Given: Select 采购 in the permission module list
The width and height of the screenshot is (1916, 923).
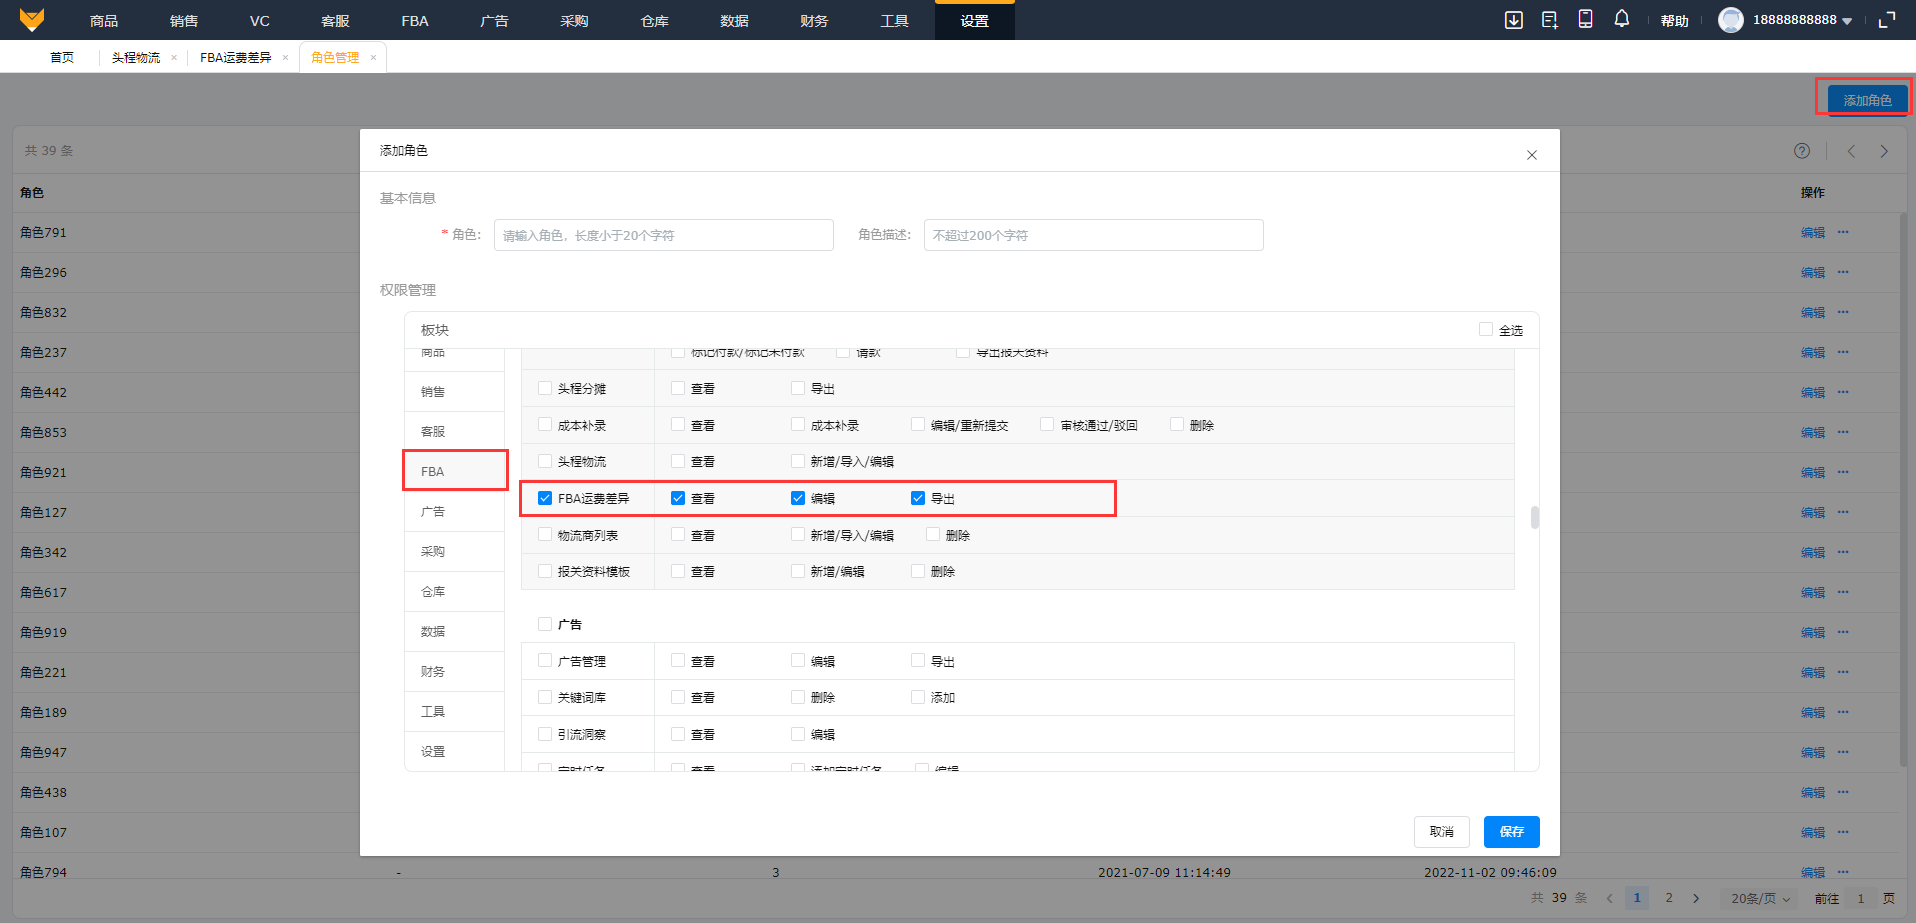Looking at the screenshot, I should click(x=433, y=552).
